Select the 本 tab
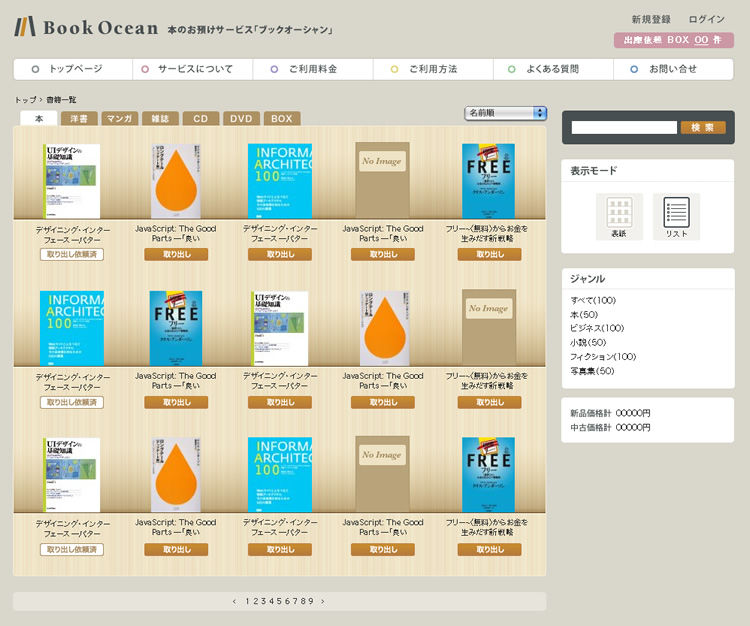This screenshot has width=750, height=626. click(39, 118)
